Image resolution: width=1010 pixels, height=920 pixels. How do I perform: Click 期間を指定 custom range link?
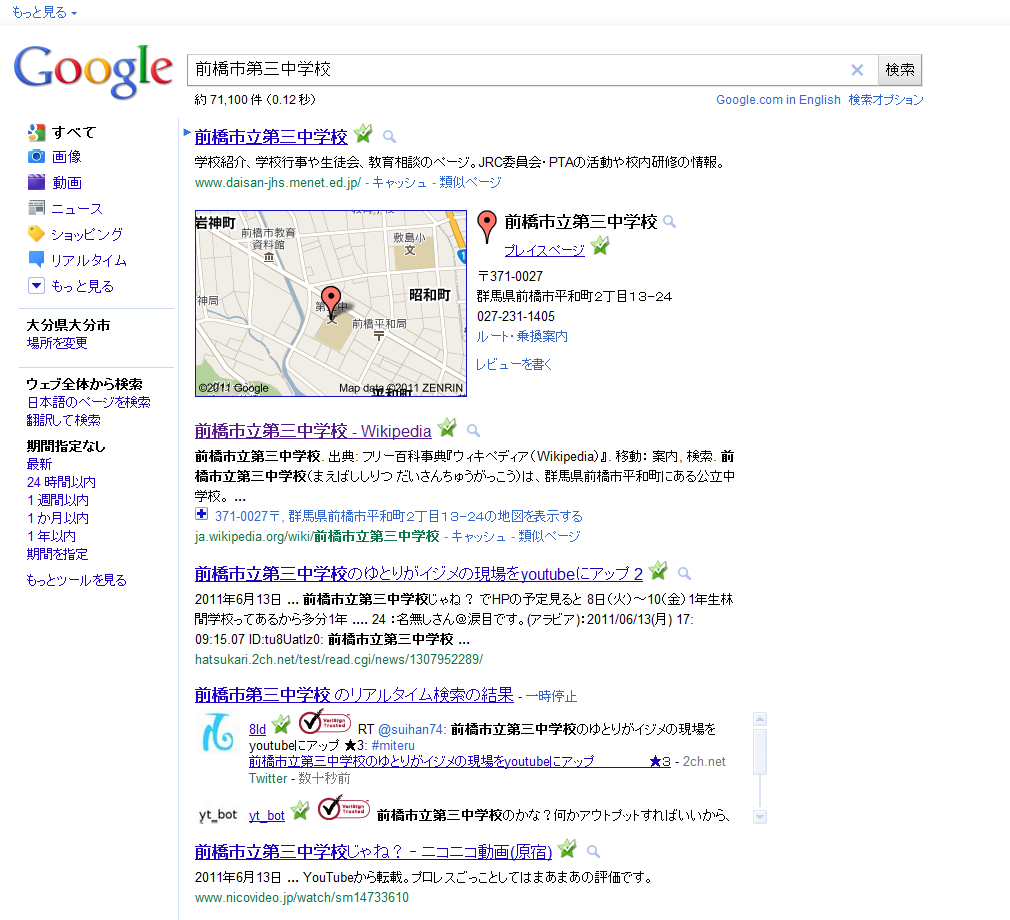click(57, 554)
